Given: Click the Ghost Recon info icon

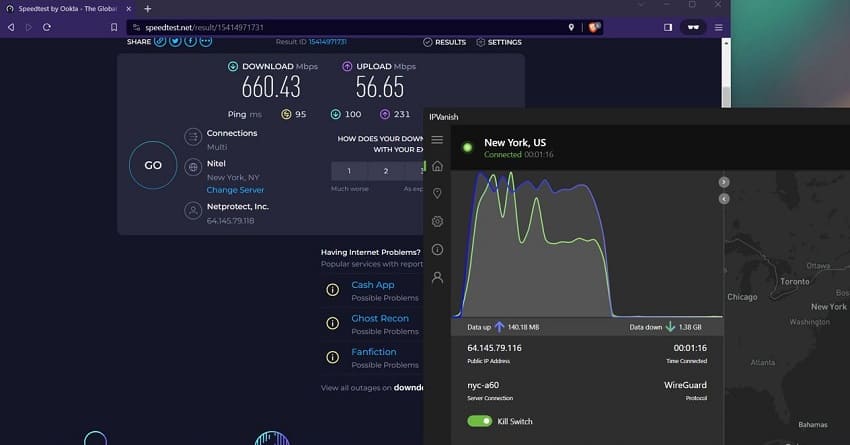Looking at the screenshot, I should tap(333, 324).
